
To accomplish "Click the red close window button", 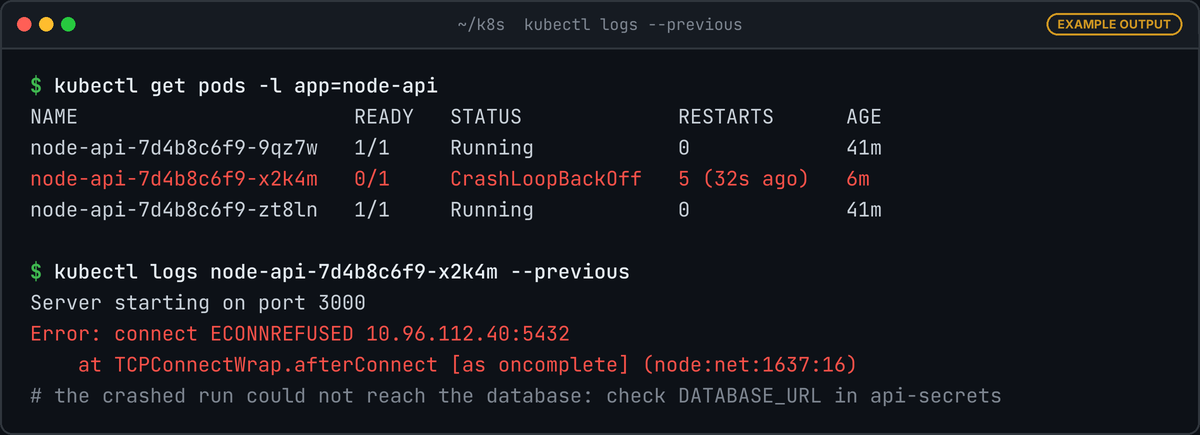I will tap(24, 24).
